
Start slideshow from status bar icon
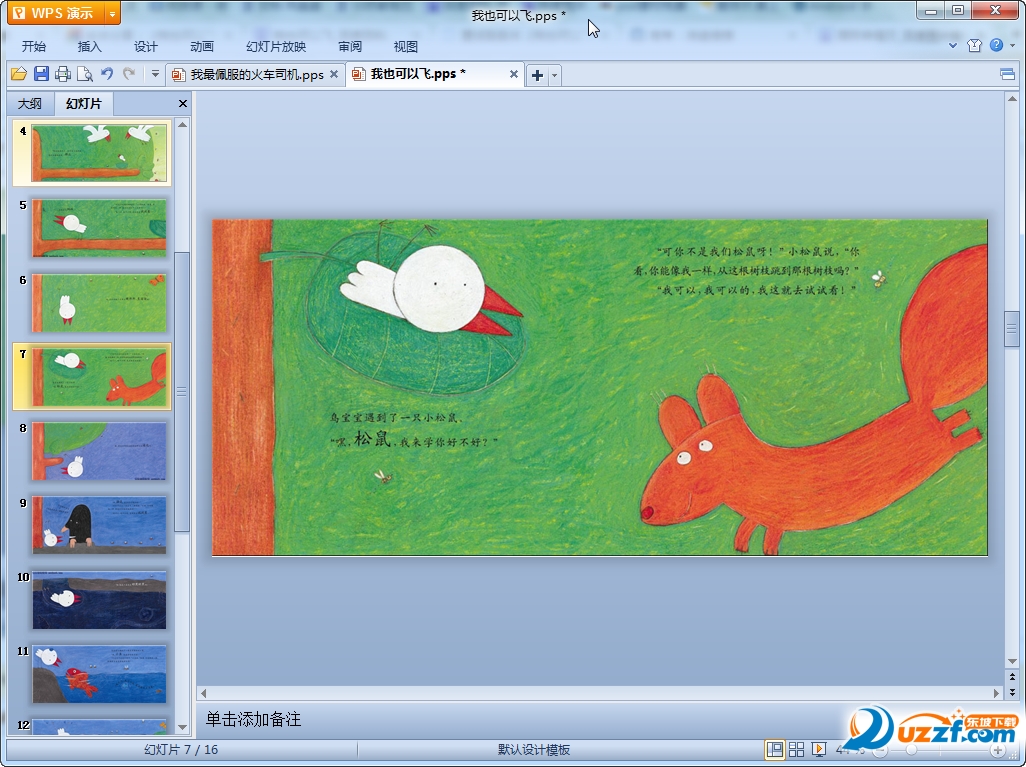(818, 749)
